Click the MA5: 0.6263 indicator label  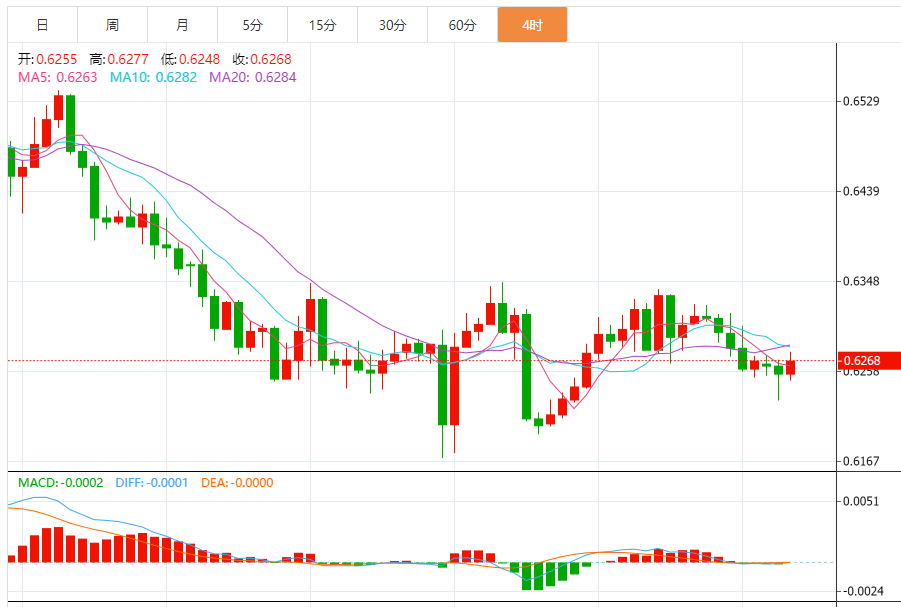(x=57, y=77)
